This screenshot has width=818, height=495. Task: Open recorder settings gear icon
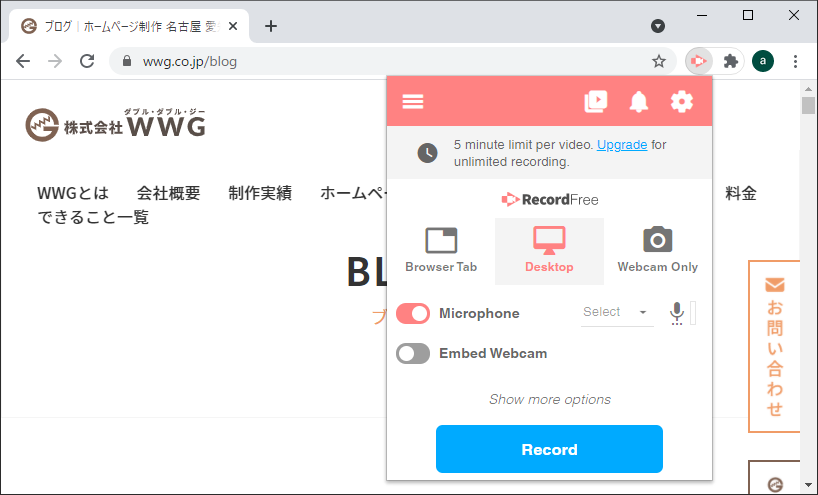[x=682, y=101]
